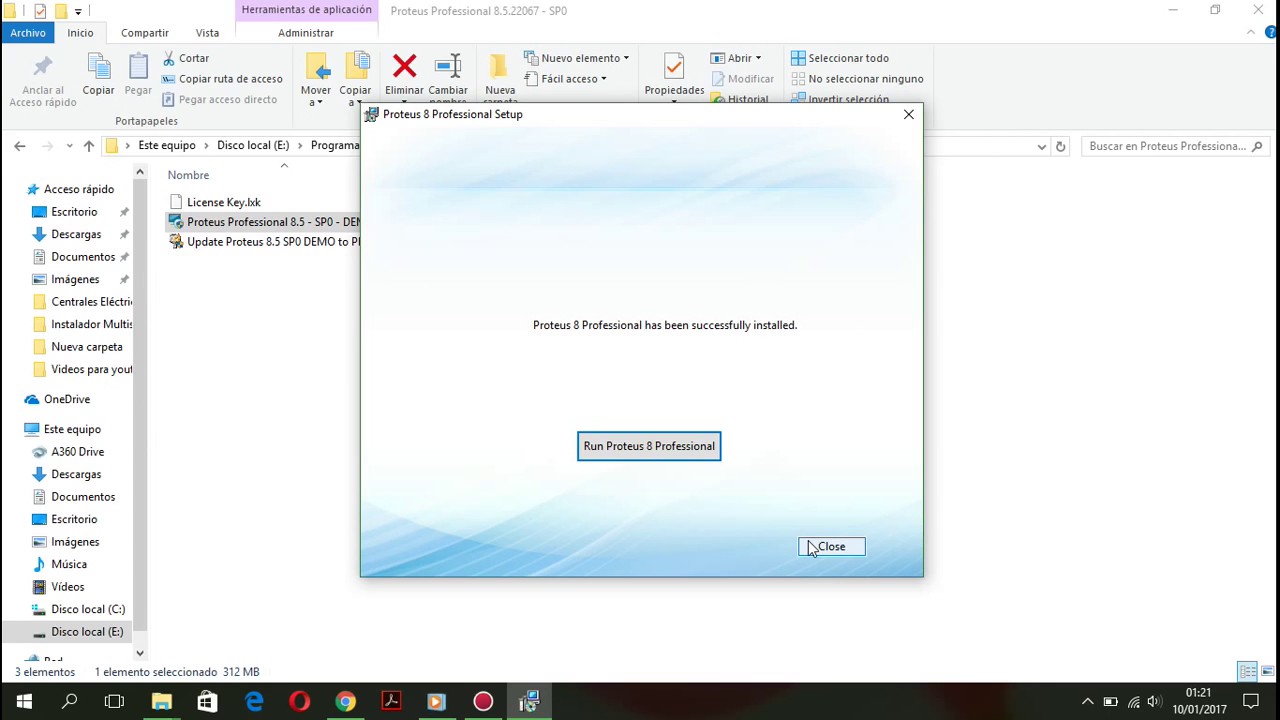This screenshot has width=1280, height=720.
Task: Open pinned Descargas under Acceso rápido
Action: point(76,234)
